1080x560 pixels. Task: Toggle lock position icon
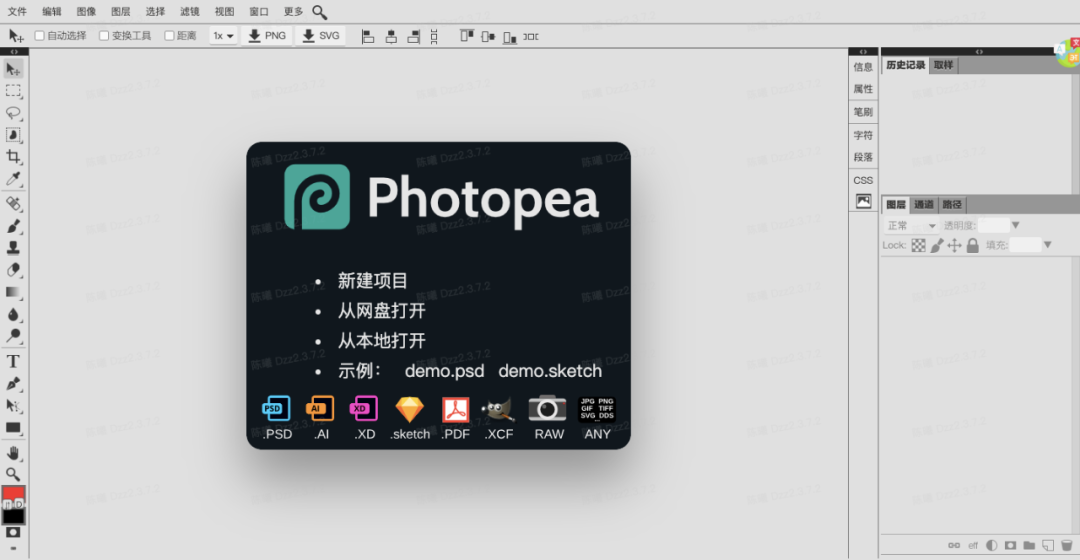(954, 245)
